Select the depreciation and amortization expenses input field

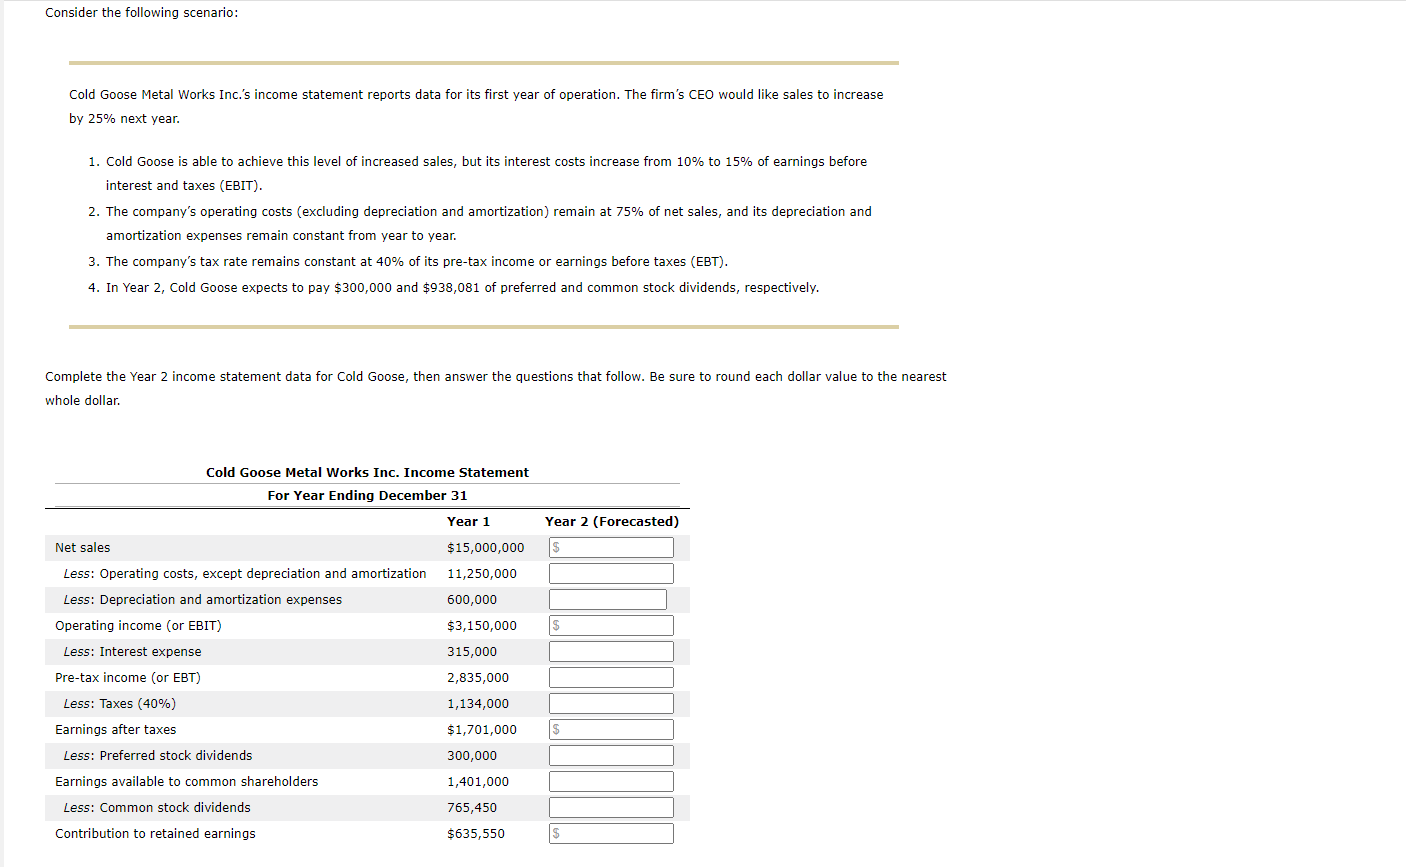pos(606,599)
